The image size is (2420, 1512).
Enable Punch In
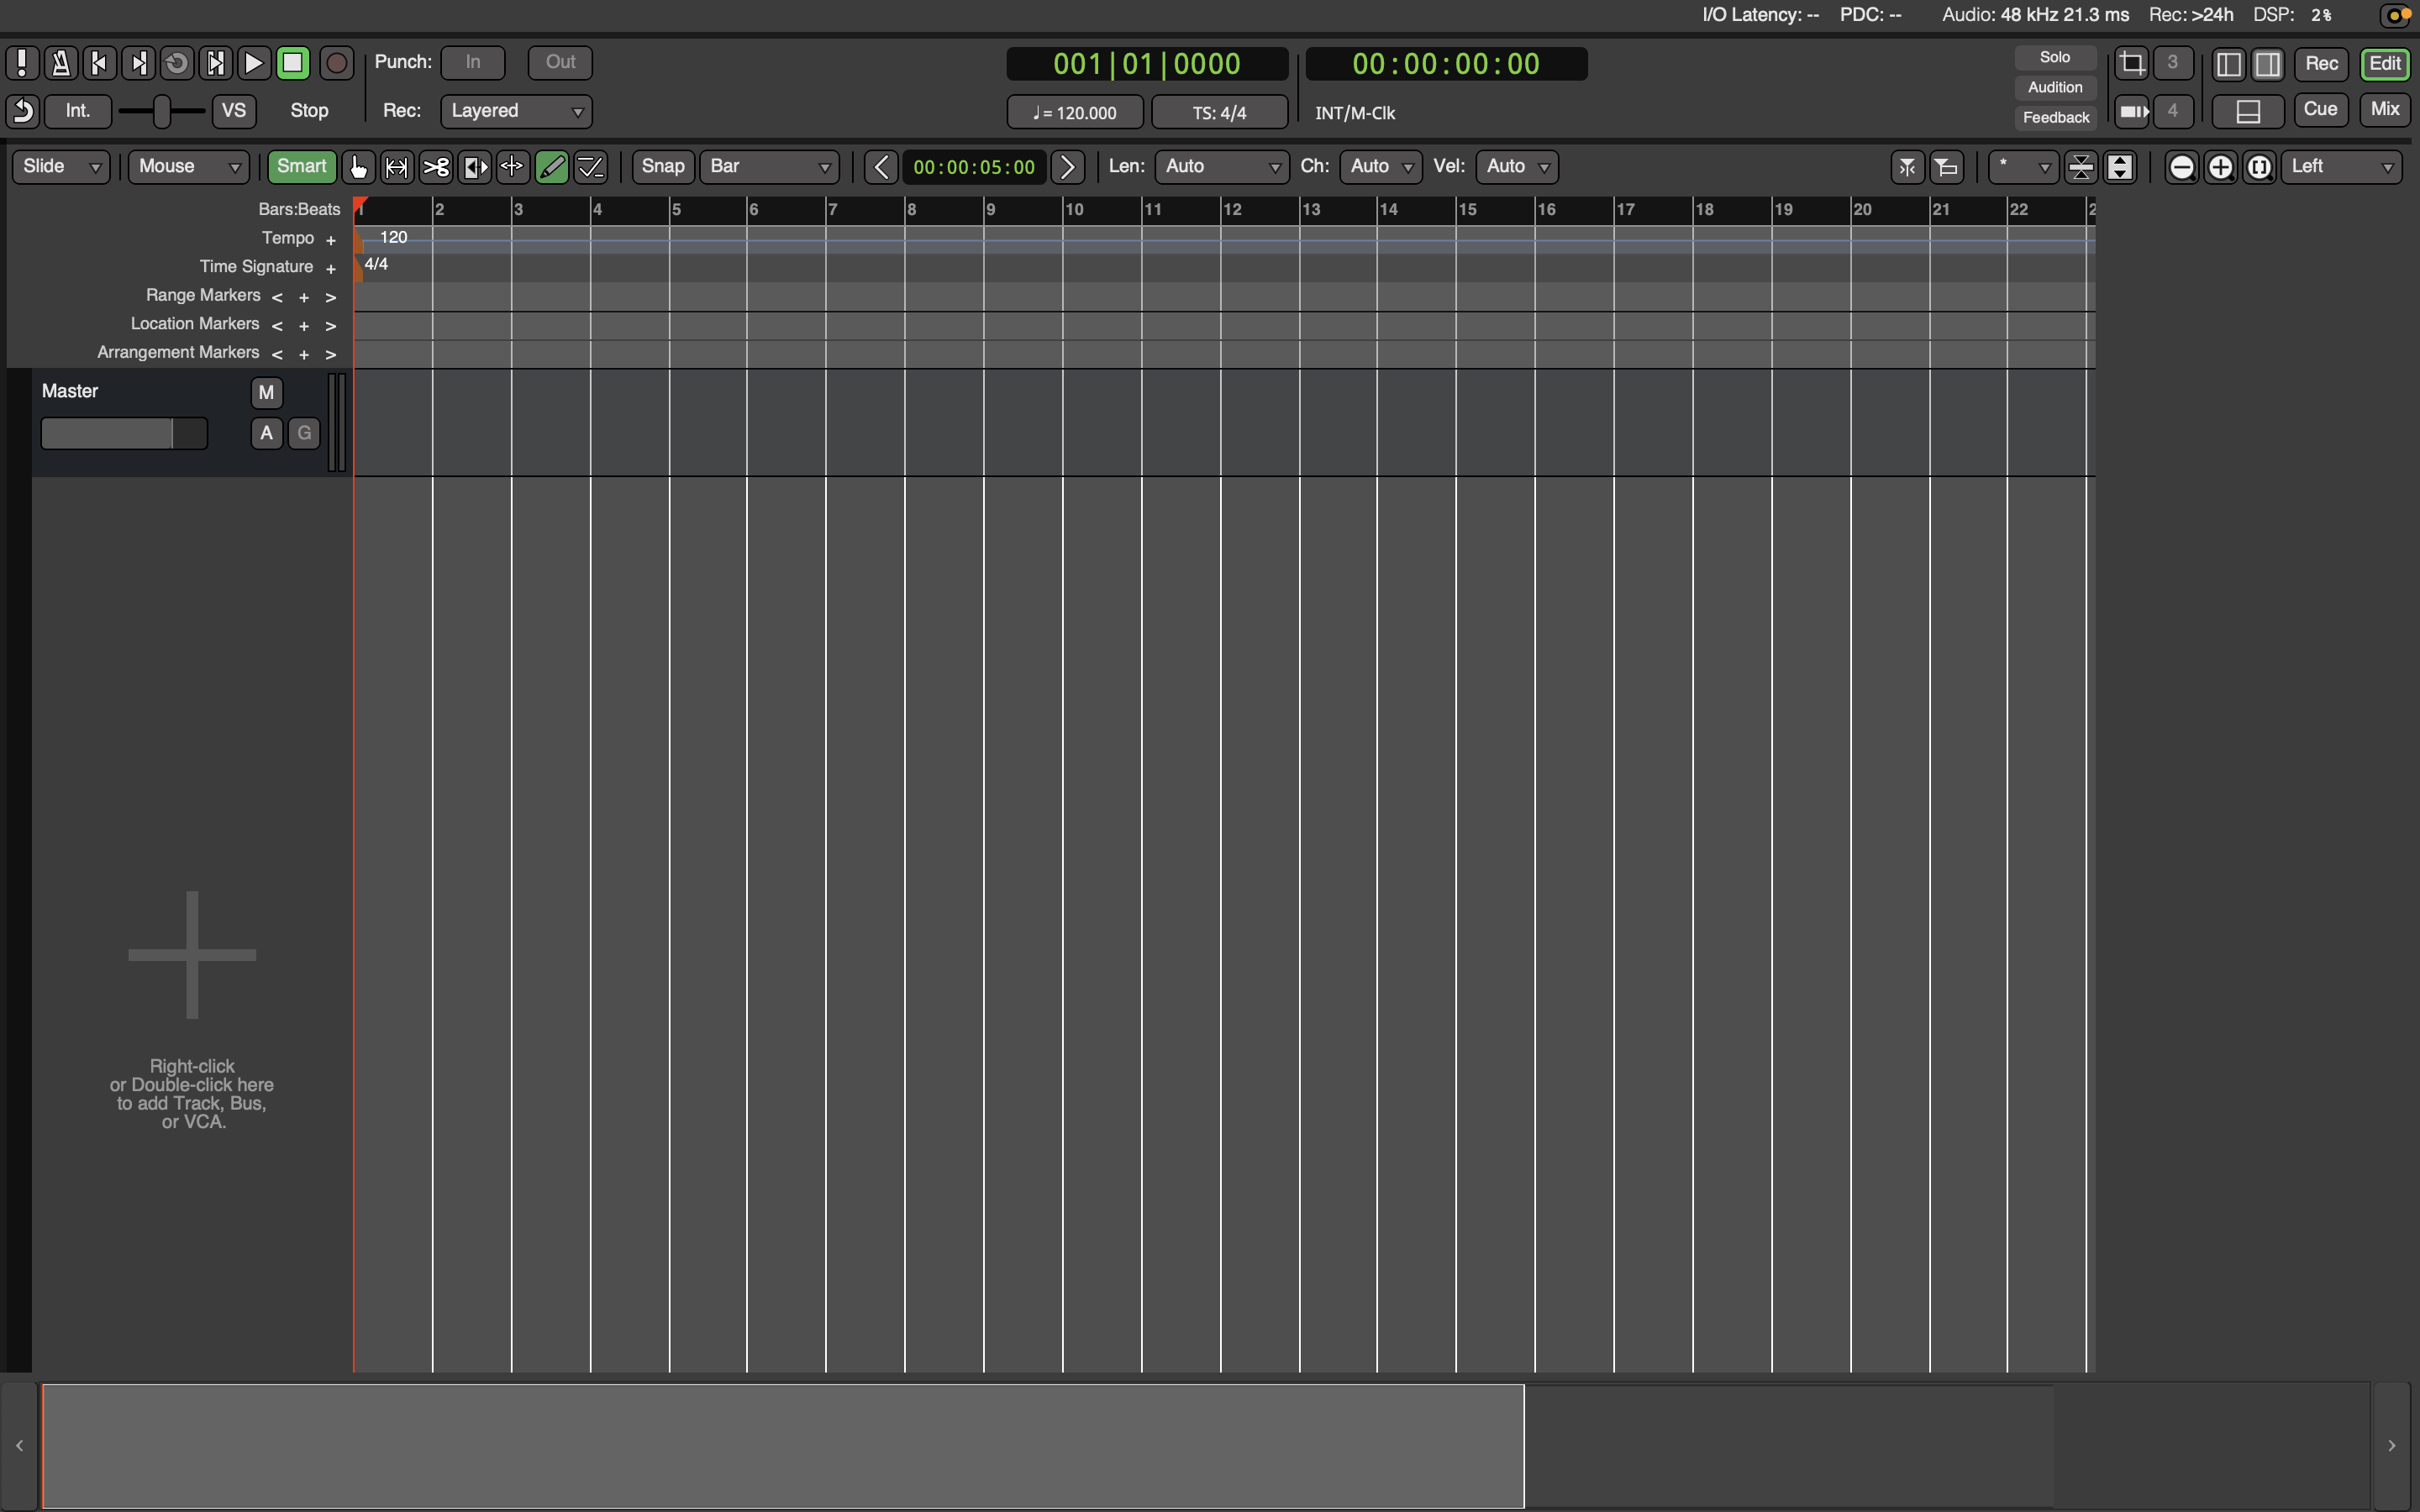473,62
